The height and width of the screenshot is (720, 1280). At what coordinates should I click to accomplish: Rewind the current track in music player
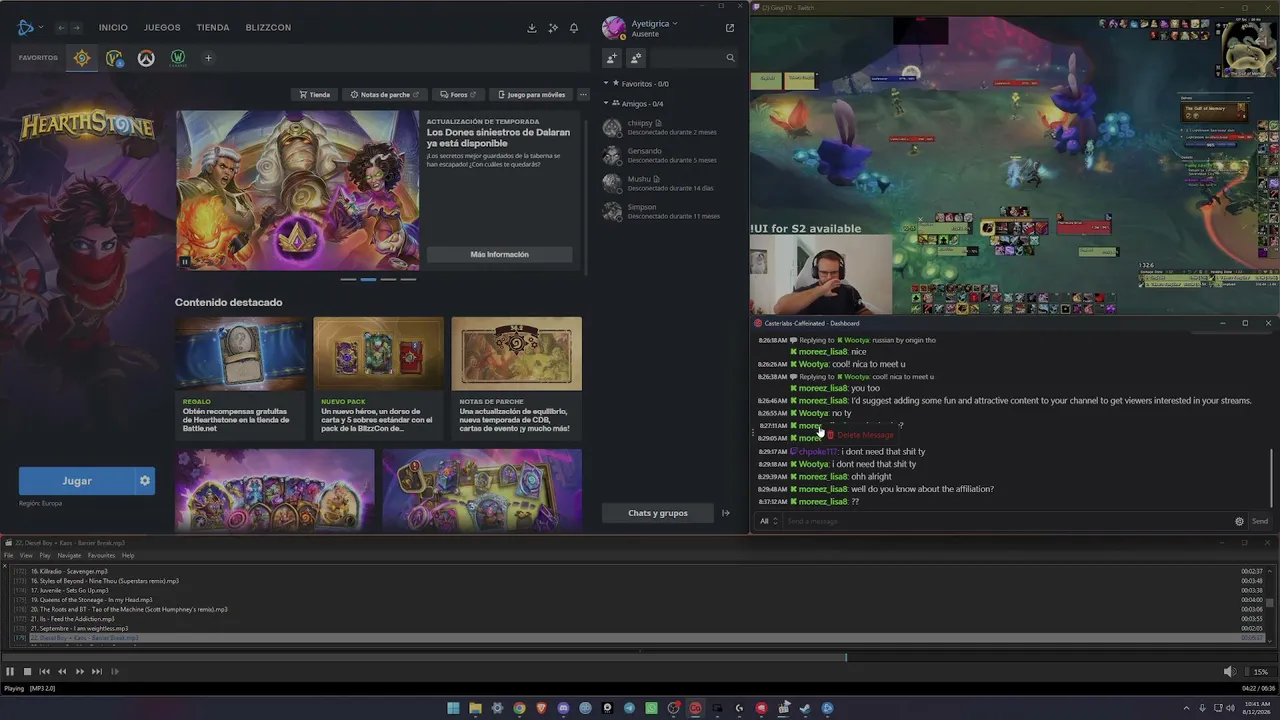point(62,672)
